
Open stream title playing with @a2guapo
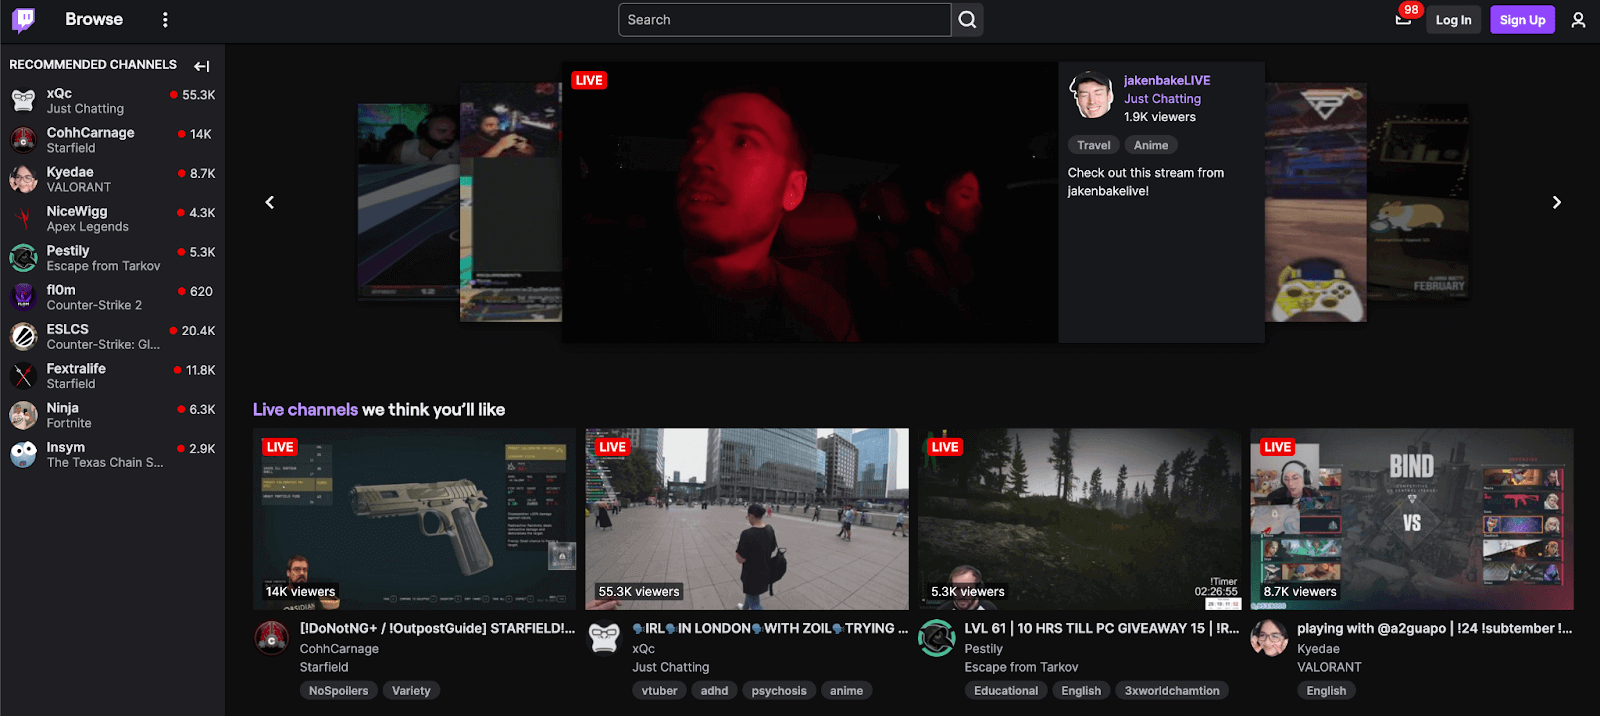point(1434,629)
